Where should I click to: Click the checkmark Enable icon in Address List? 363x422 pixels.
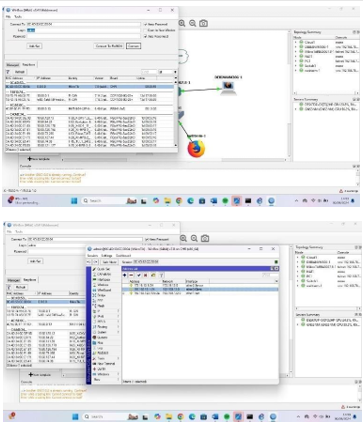pos(139,275)
